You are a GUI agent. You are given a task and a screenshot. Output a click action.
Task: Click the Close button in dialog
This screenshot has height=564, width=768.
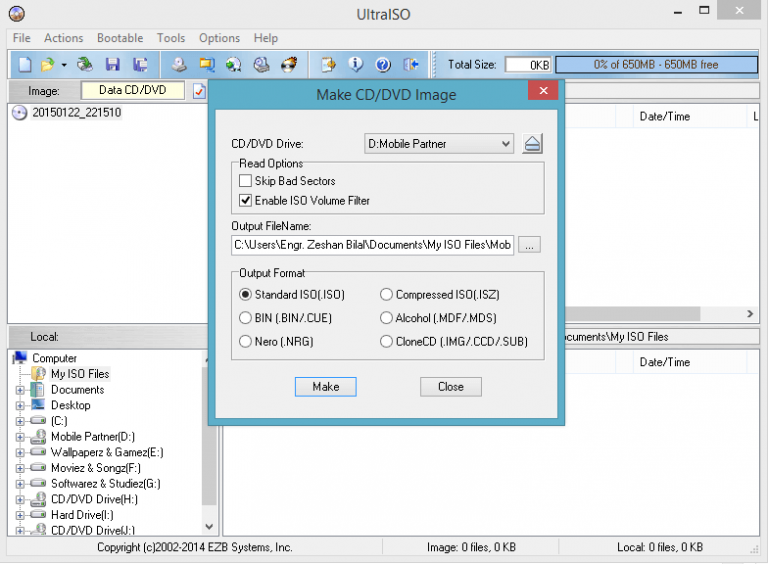451,387
